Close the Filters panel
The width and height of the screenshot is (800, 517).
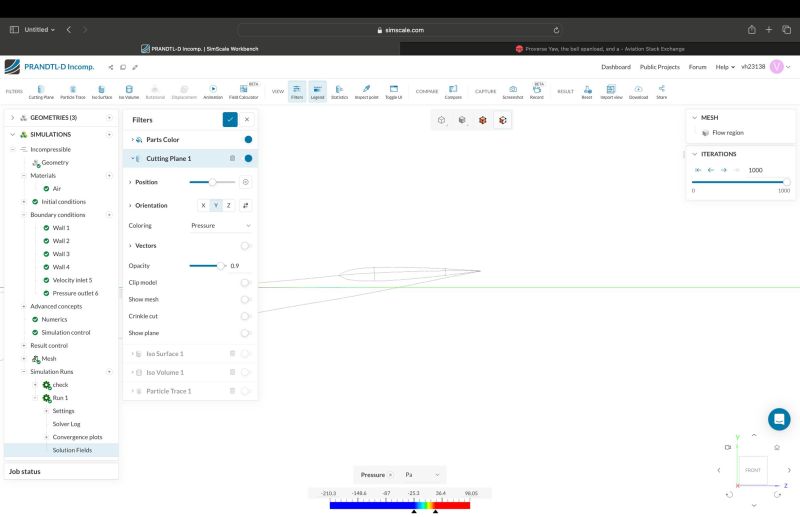click(247, 119)
